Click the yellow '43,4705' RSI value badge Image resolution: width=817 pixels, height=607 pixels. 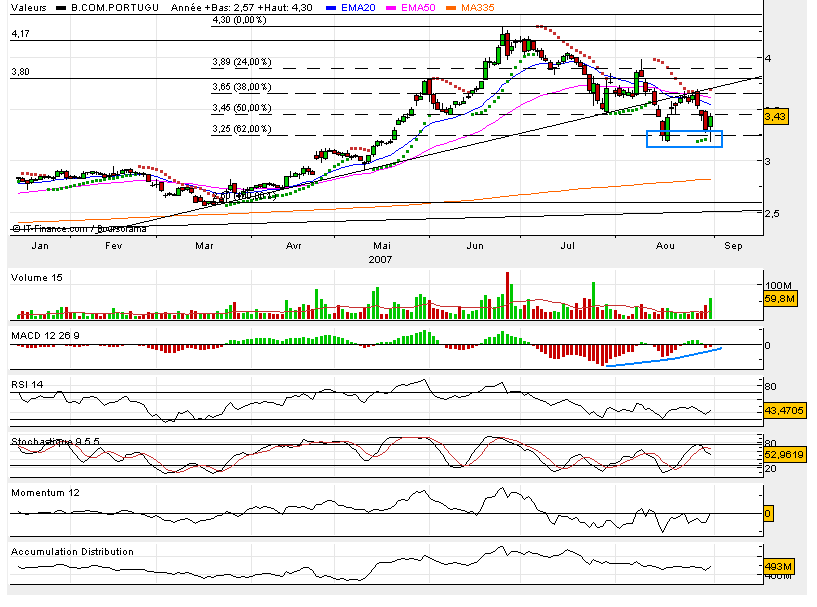[x=785, y=410]
